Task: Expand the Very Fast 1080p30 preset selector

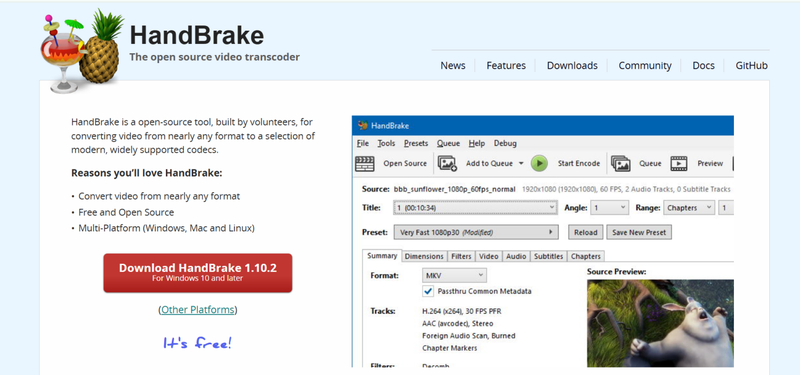Action: pos(476,232)
